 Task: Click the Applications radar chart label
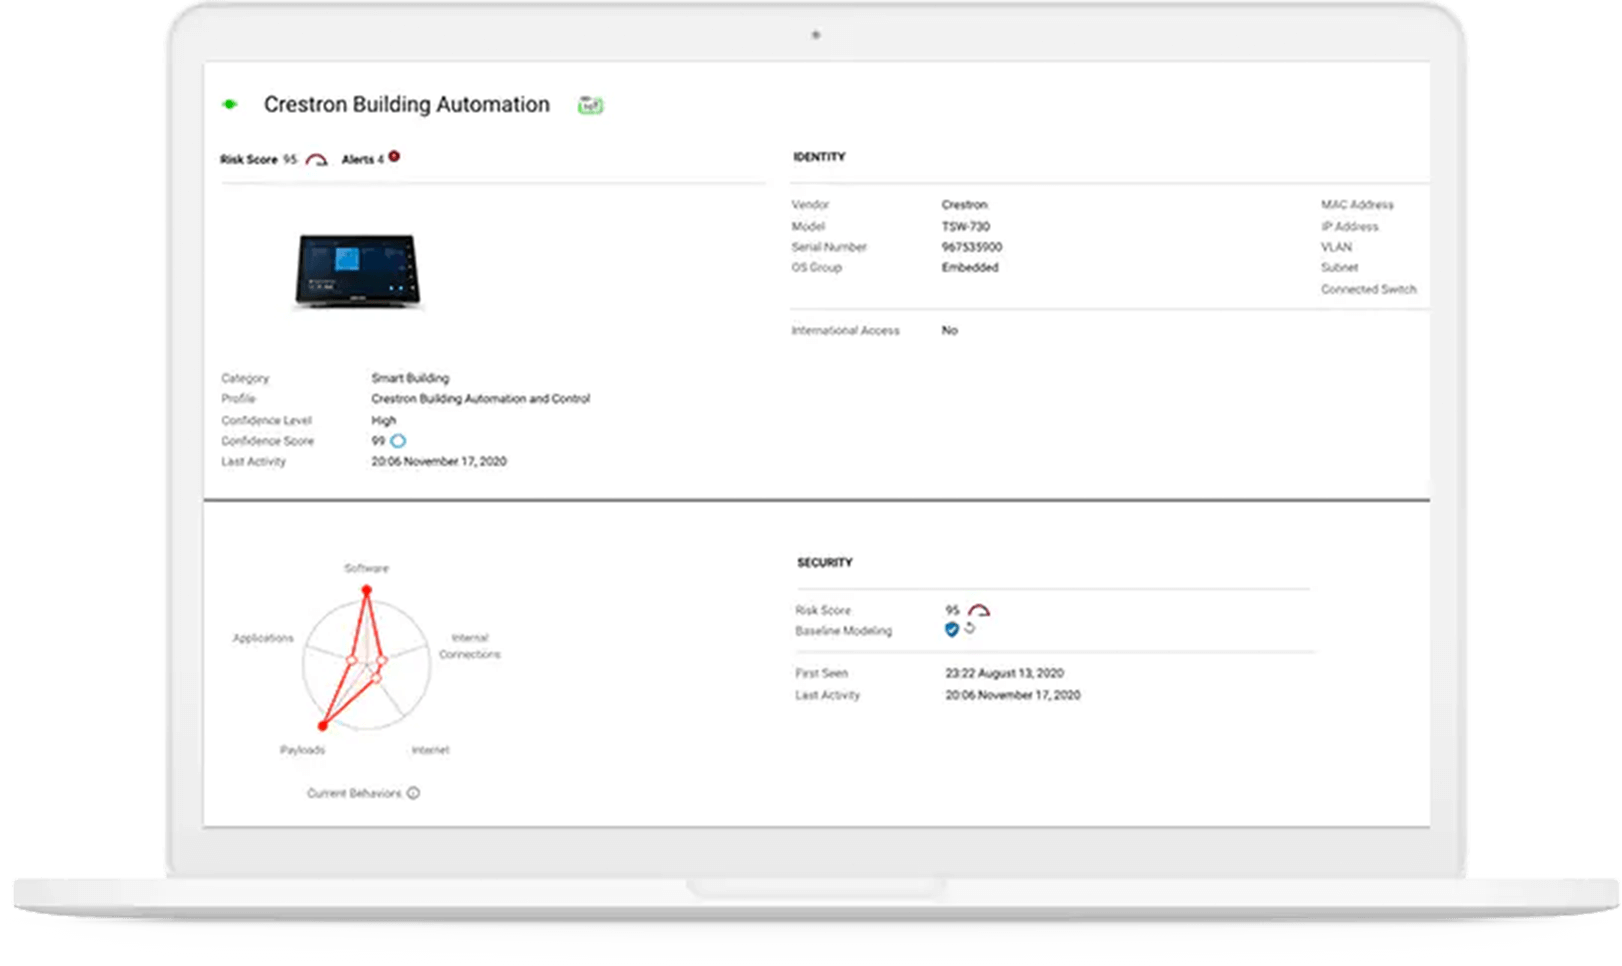pos(263,638)
